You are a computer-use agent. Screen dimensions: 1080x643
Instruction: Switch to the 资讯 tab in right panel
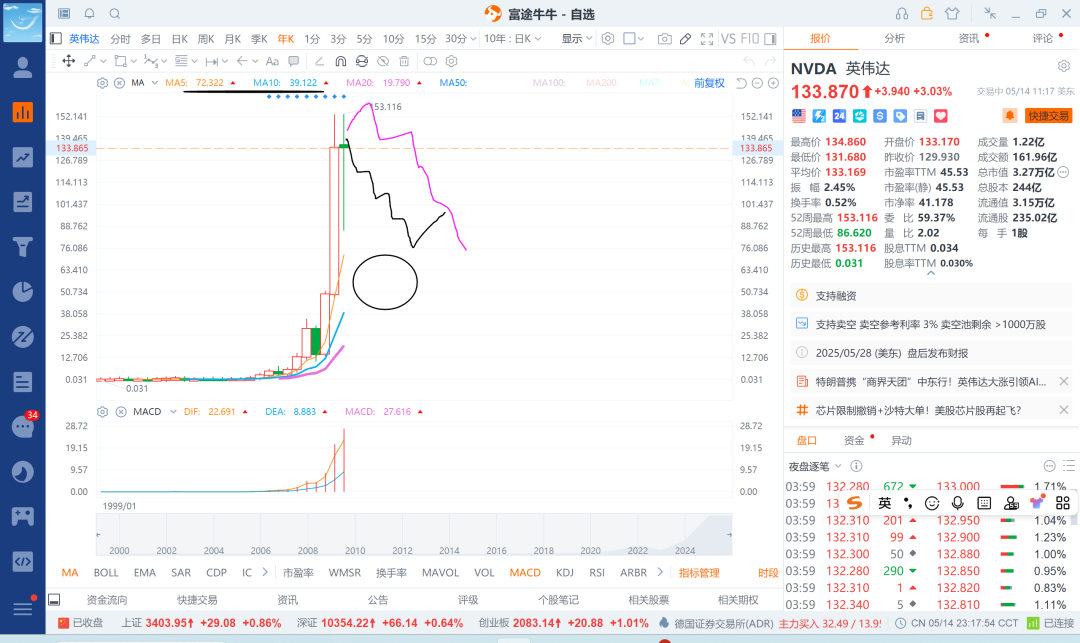(x=968, y=39)
